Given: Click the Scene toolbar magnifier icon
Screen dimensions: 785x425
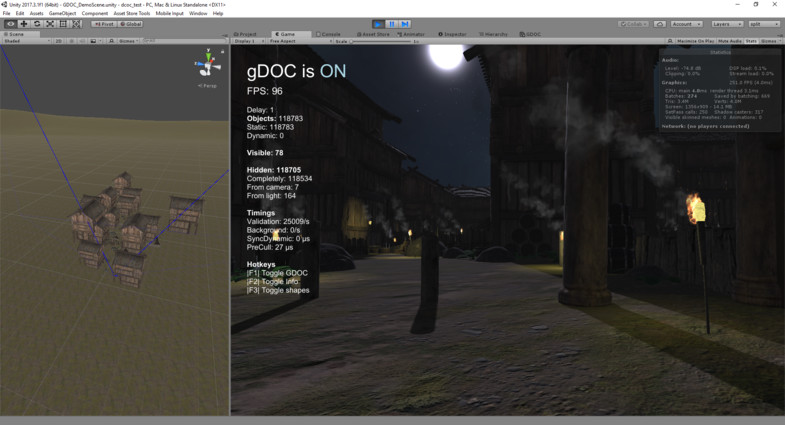Looking at the screenshot, I should click(111, 41).
